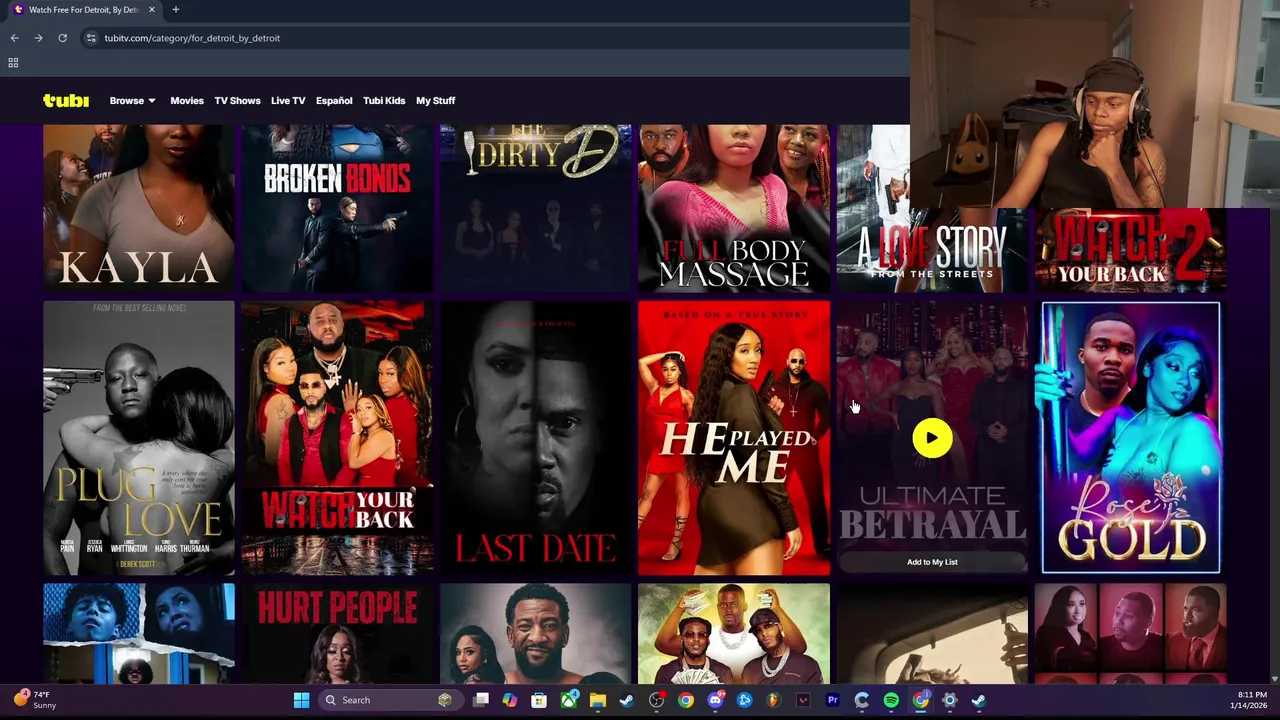The width and height of the screenshot is (1280, 720).
Task: Reload the Tubi page
Action: pyautogui.click(x=62, y=38)
